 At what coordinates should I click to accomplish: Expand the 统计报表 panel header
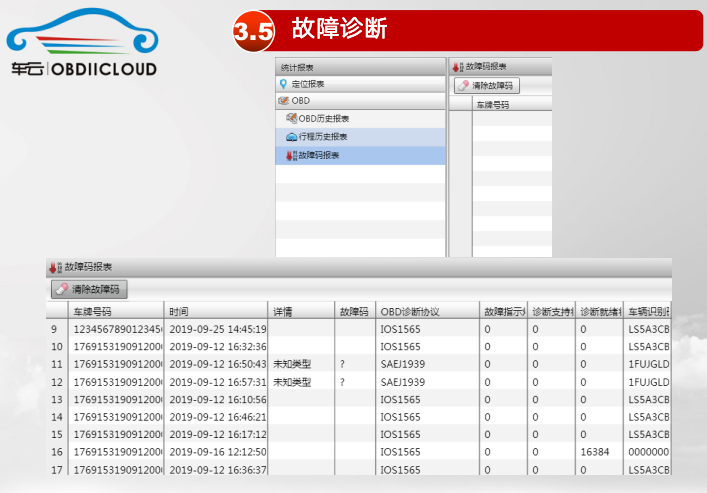pyautogui.click(x=360, y=66)
